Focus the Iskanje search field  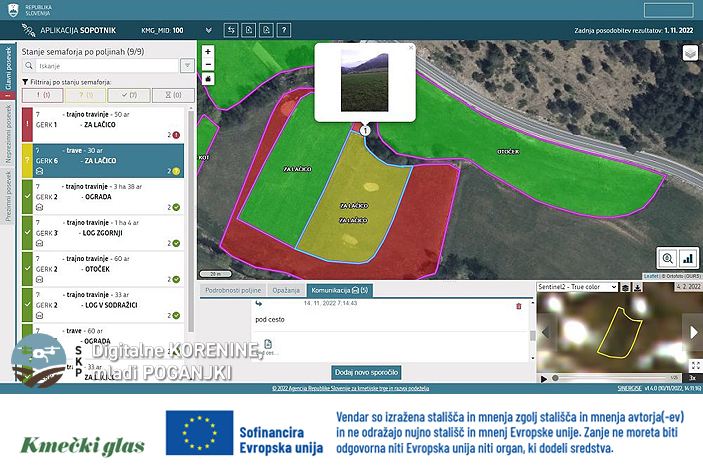click(x=107, y=66)
